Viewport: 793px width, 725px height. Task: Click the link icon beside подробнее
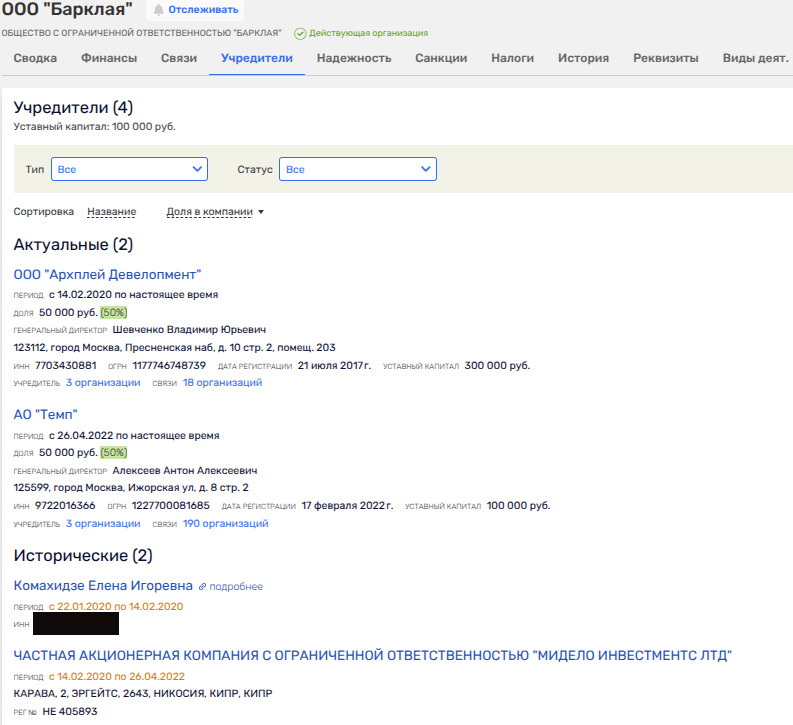[202, 586]
